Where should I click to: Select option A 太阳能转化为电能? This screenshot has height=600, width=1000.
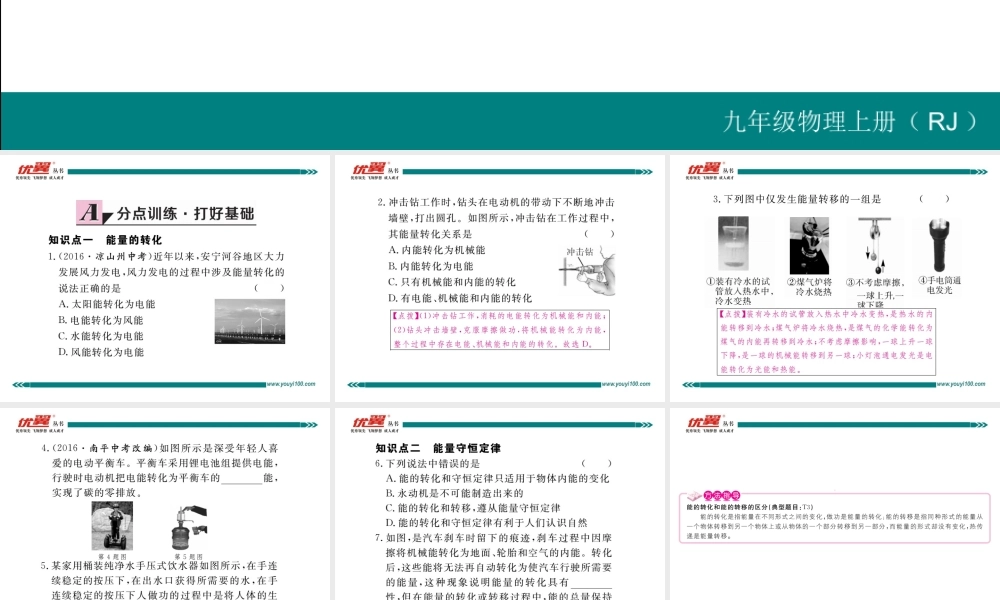click(107, 304)
